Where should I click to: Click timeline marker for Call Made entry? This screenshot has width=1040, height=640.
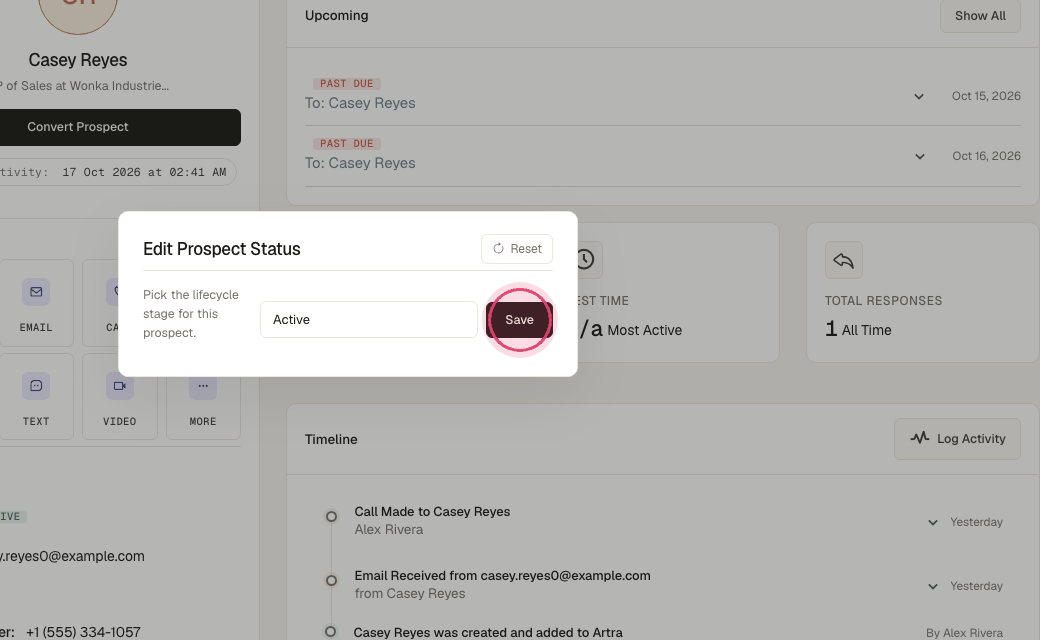[331, 517]
